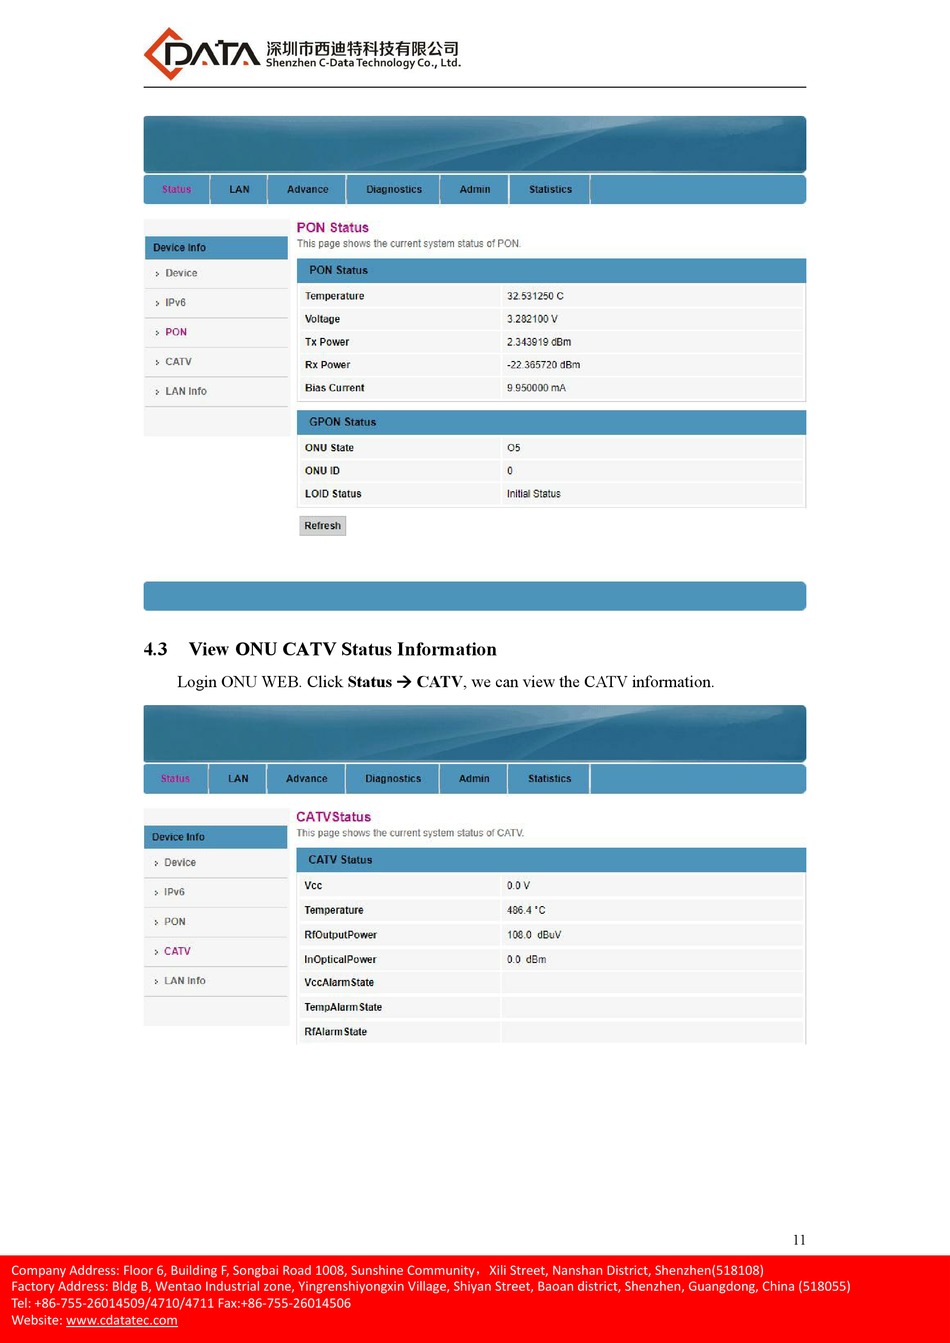Viewport: 950px width, 1343px height.
Task: Select RfOutputPower value '108.0 dBuV'
Action: 536,935
